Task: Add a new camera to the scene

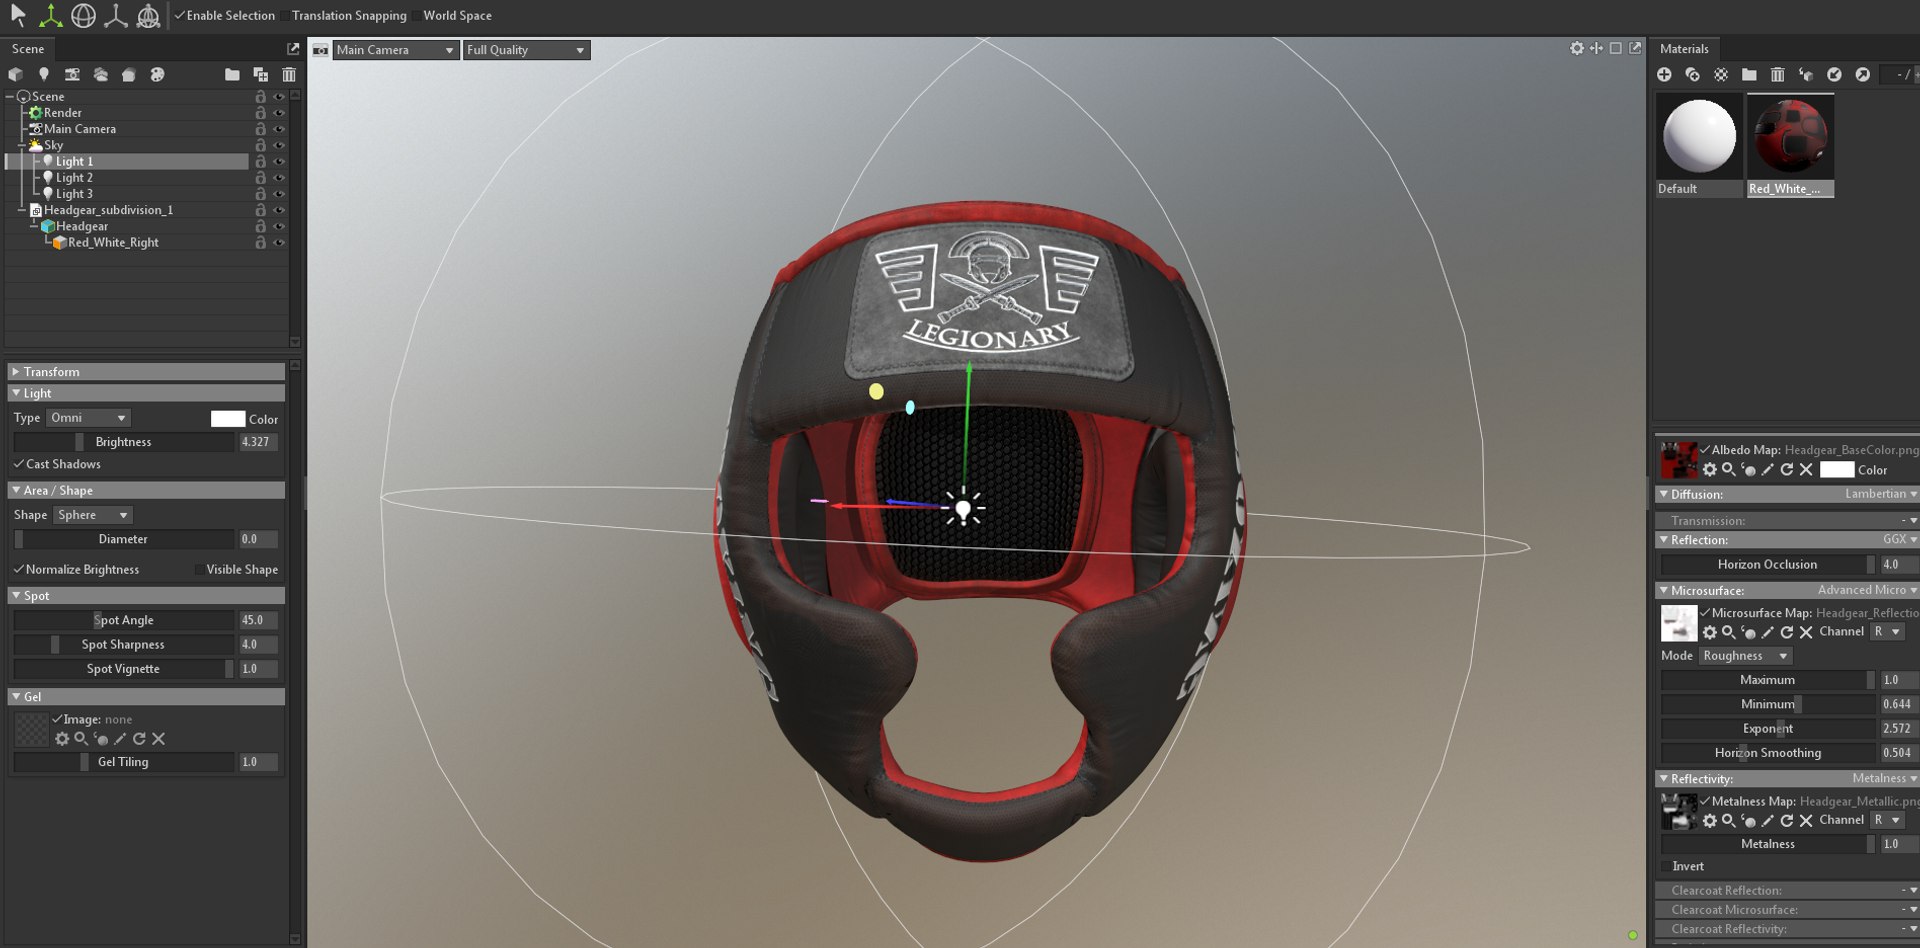Action: point(72,74)
